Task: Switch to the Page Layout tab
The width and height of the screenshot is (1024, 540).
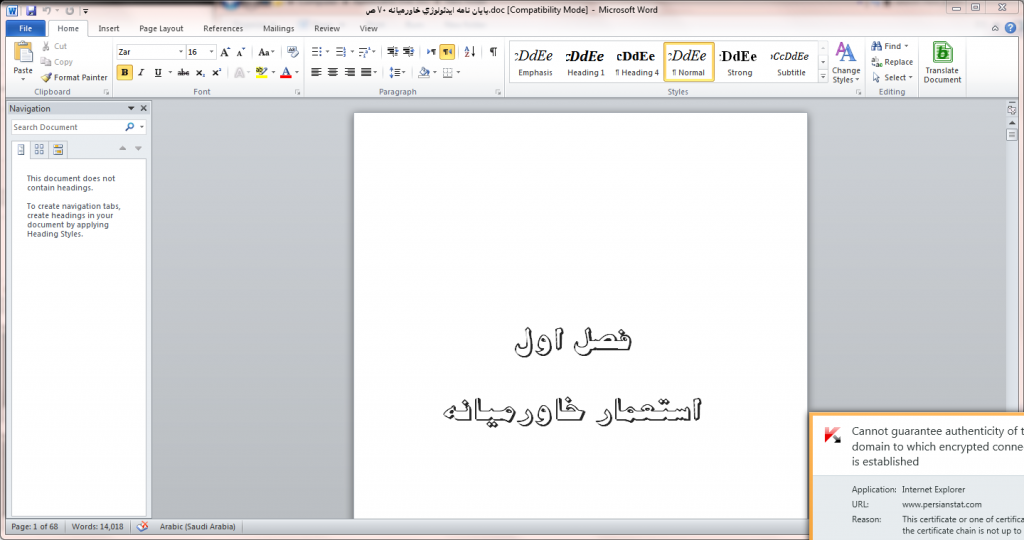Action: 161,29
